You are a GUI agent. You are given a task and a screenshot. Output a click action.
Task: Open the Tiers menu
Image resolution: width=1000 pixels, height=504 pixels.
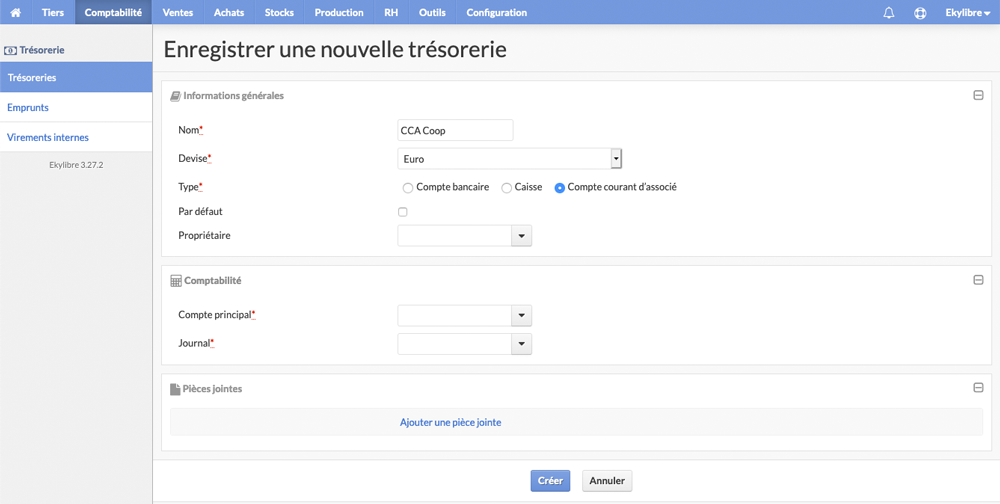[x=53, y=12]
